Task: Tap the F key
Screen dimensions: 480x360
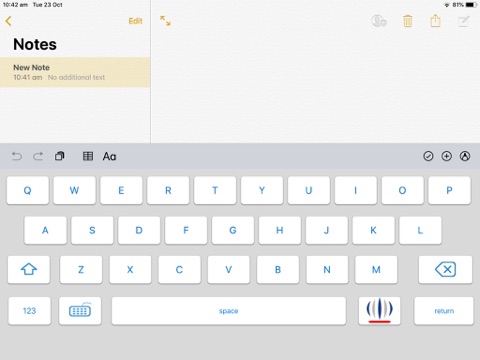Action: (186, 230)
